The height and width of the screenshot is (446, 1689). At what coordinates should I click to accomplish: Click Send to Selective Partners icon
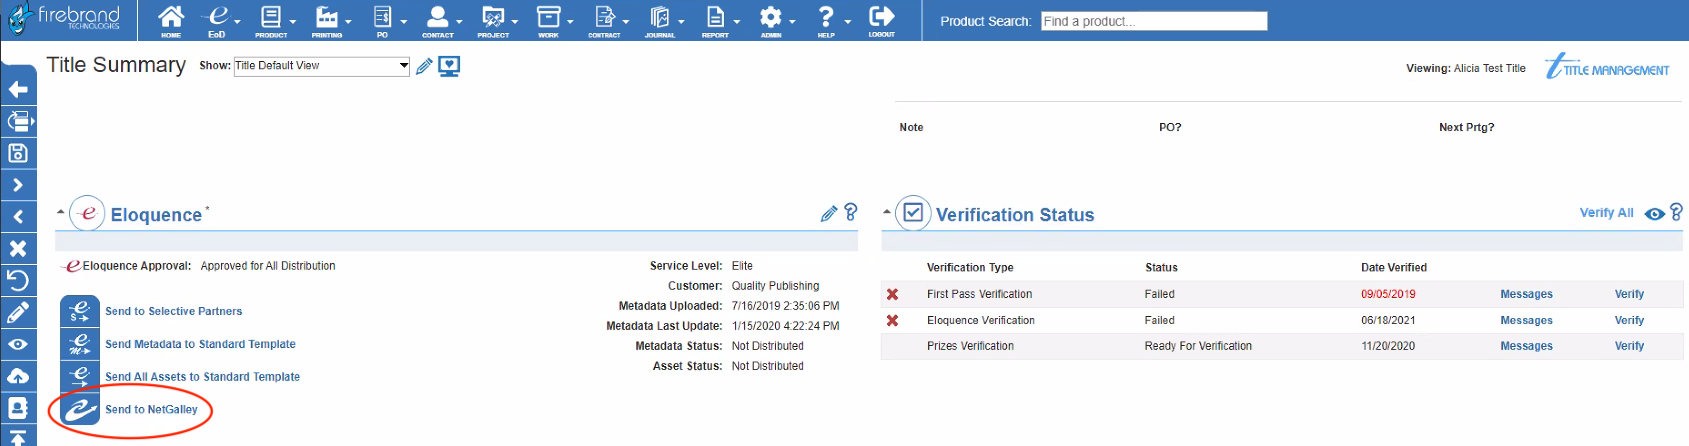pos(80,312)
